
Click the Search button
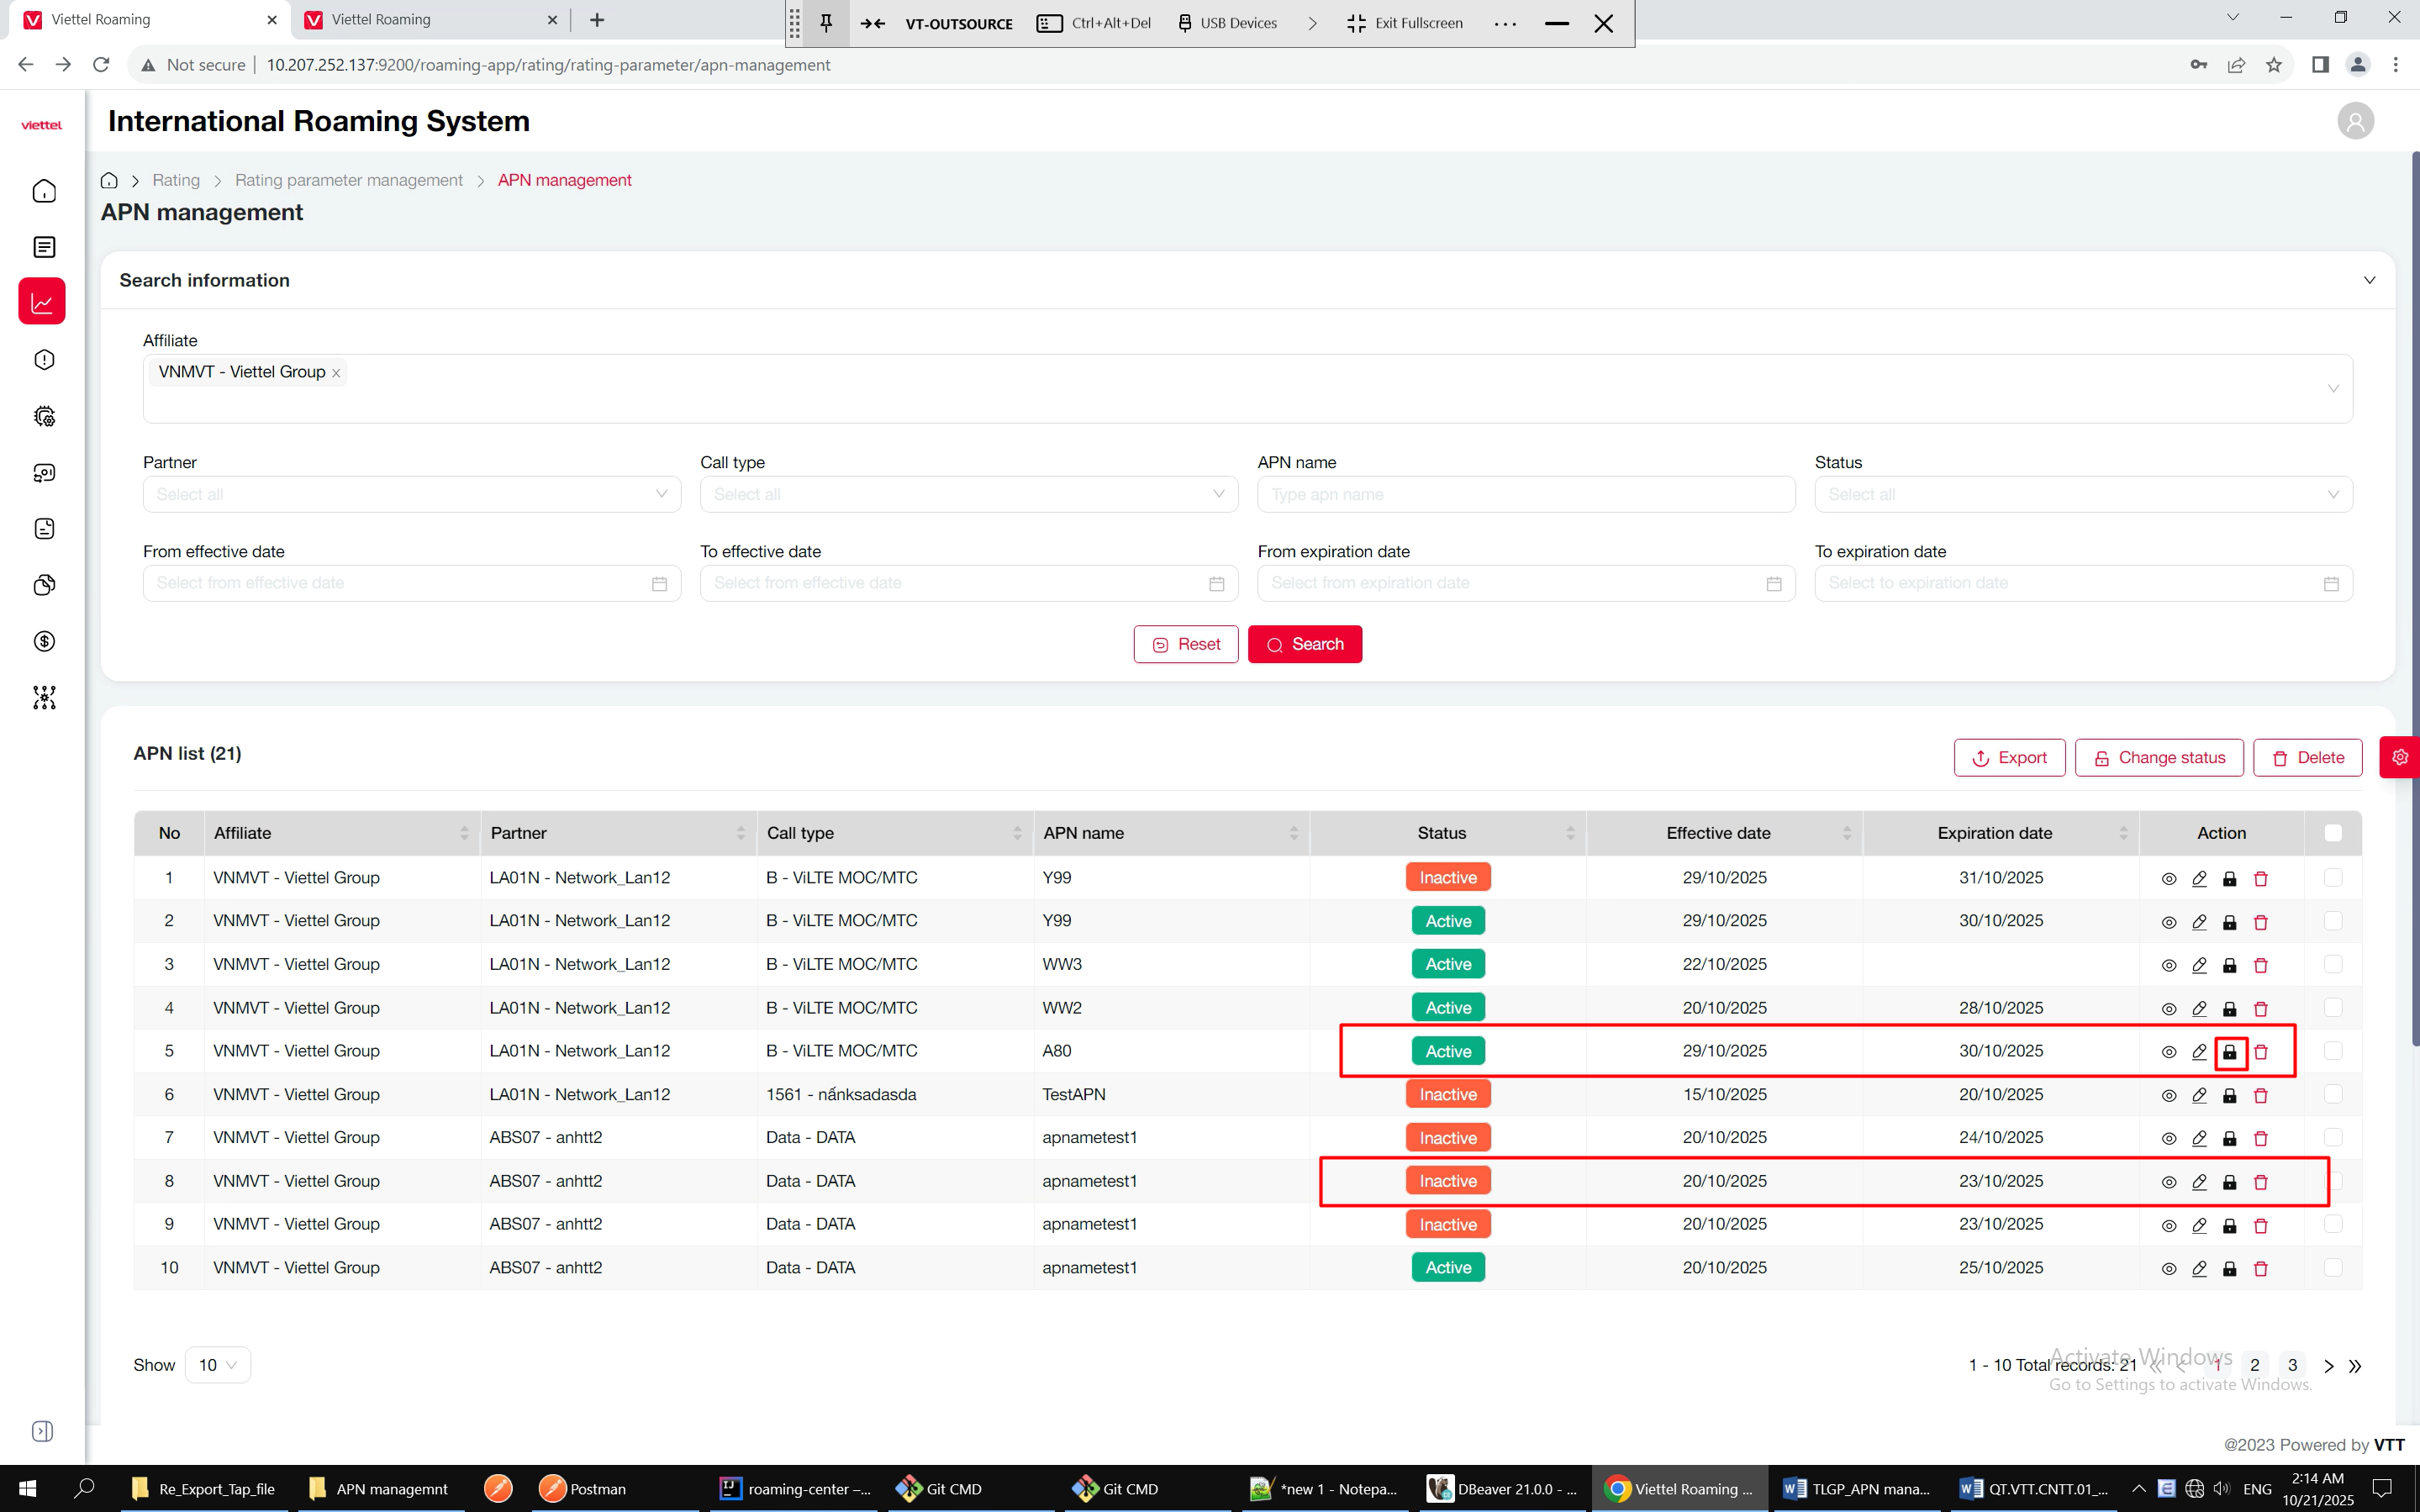(1304, 644)
